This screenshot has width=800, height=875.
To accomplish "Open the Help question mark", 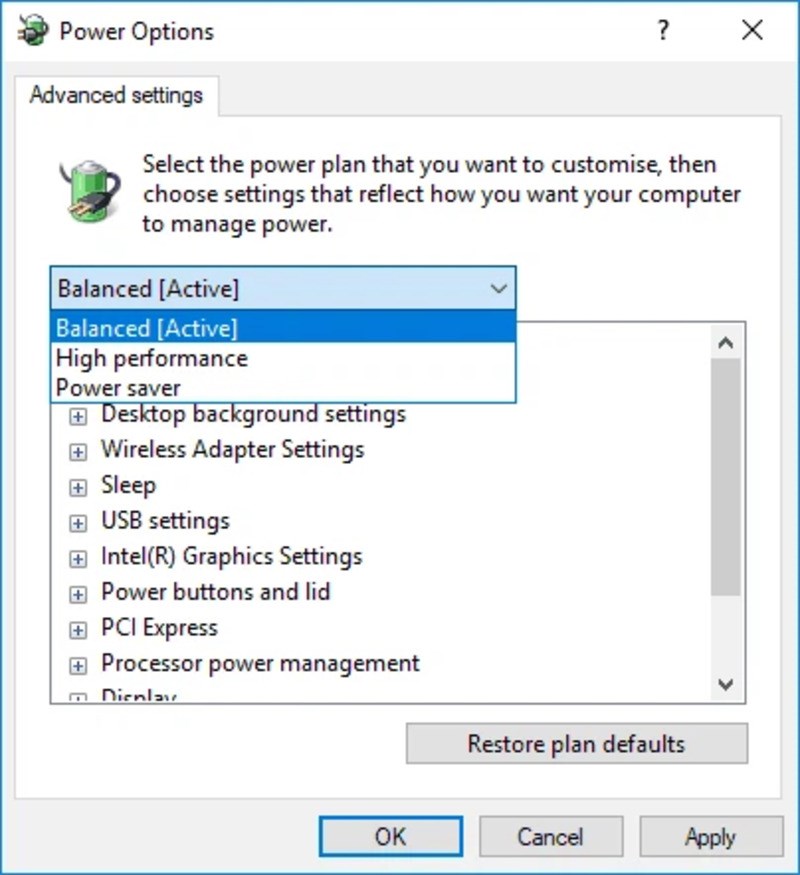I will (x=662, y=31).
